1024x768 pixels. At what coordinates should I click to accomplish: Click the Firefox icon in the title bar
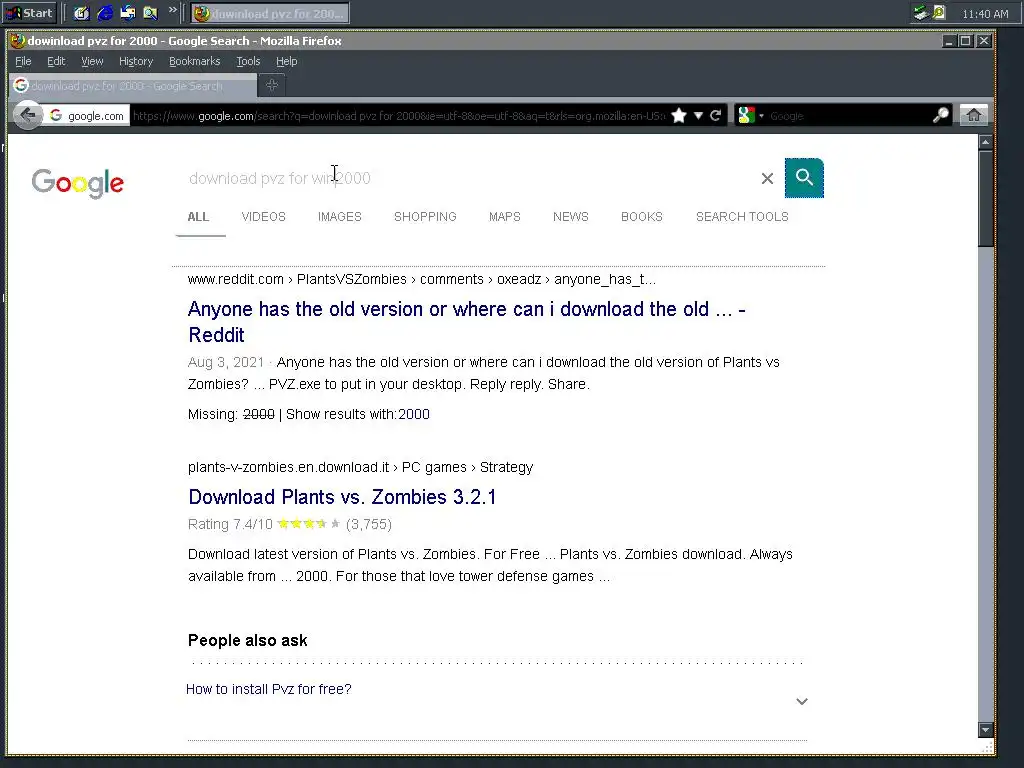tap(18, 40)
